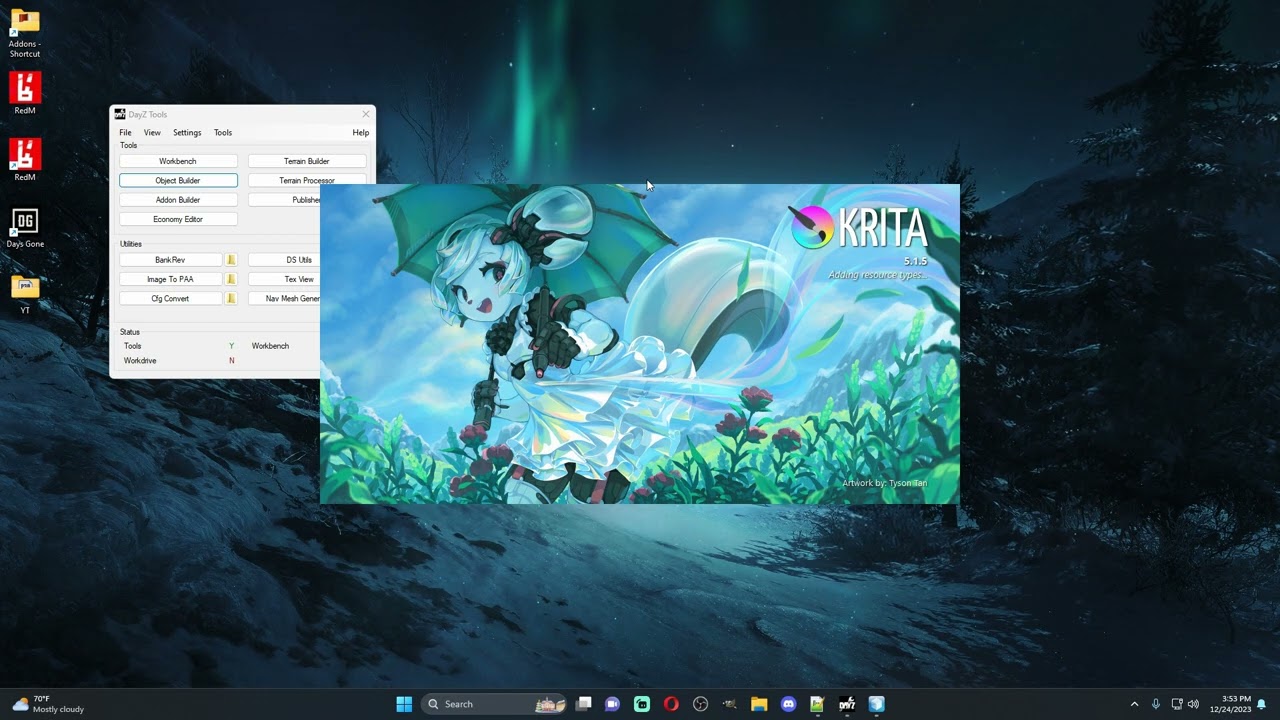Start the DS Utils utility
Screen dimensions: 1280x720
[x=284, y=260]
